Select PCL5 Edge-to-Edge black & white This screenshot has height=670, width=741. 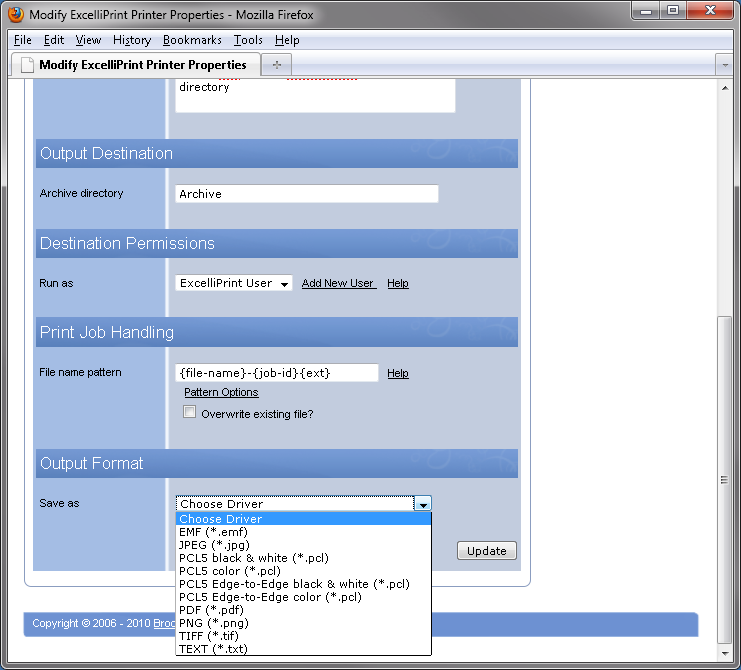(303, 584)
